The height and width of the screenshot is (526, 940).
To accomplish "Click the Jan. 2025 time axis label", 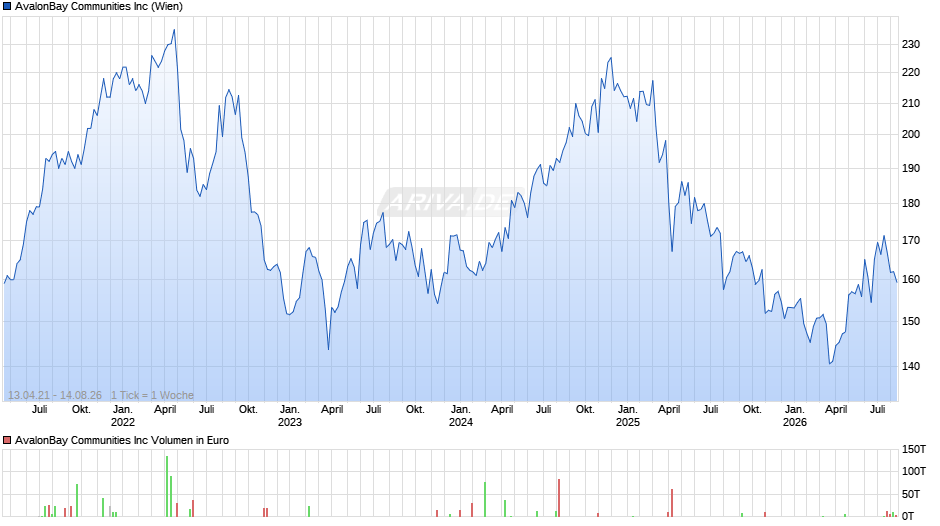I will (628, 416).
